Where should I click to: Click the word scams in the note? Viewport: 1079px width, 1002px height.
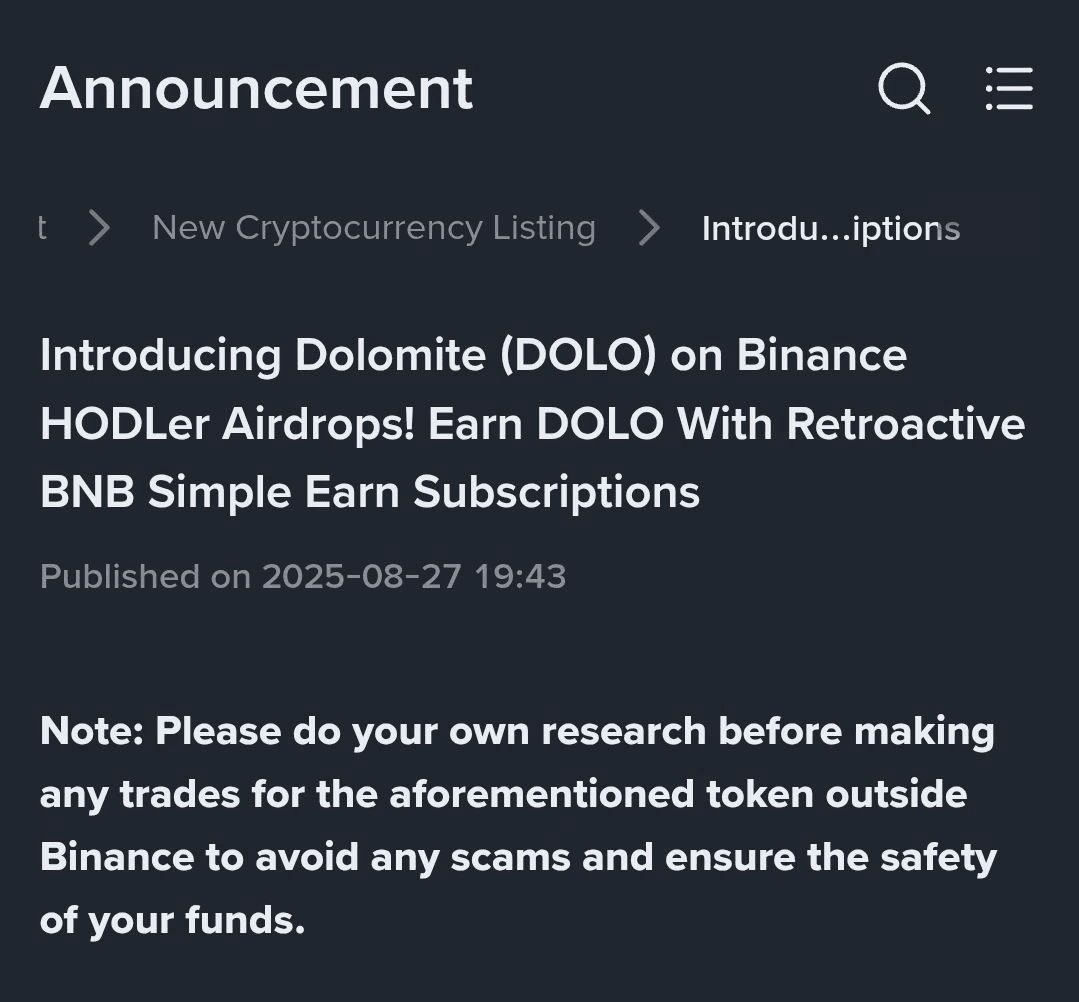pyautogui.click(x=511, y=858)
